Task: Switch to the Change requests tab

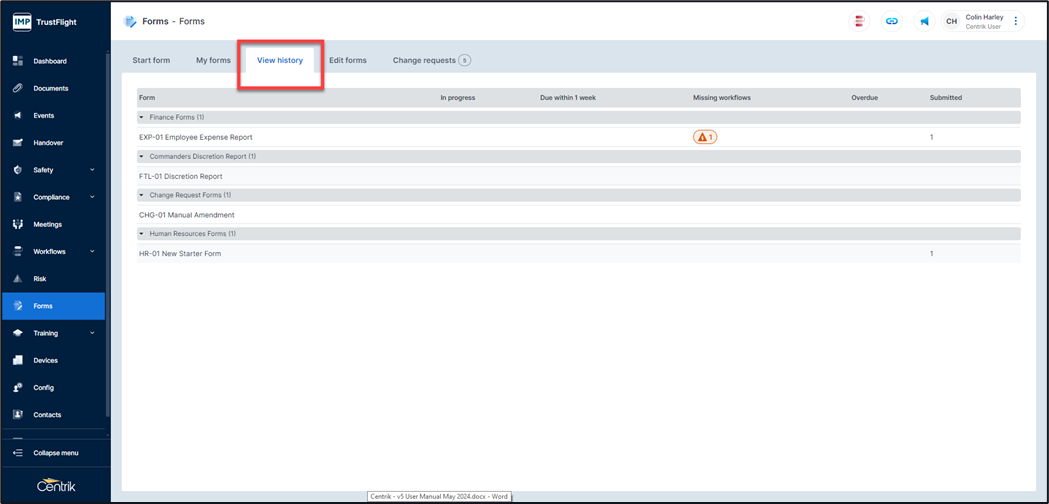Action: pyautogui.click(x=424, y=60)
